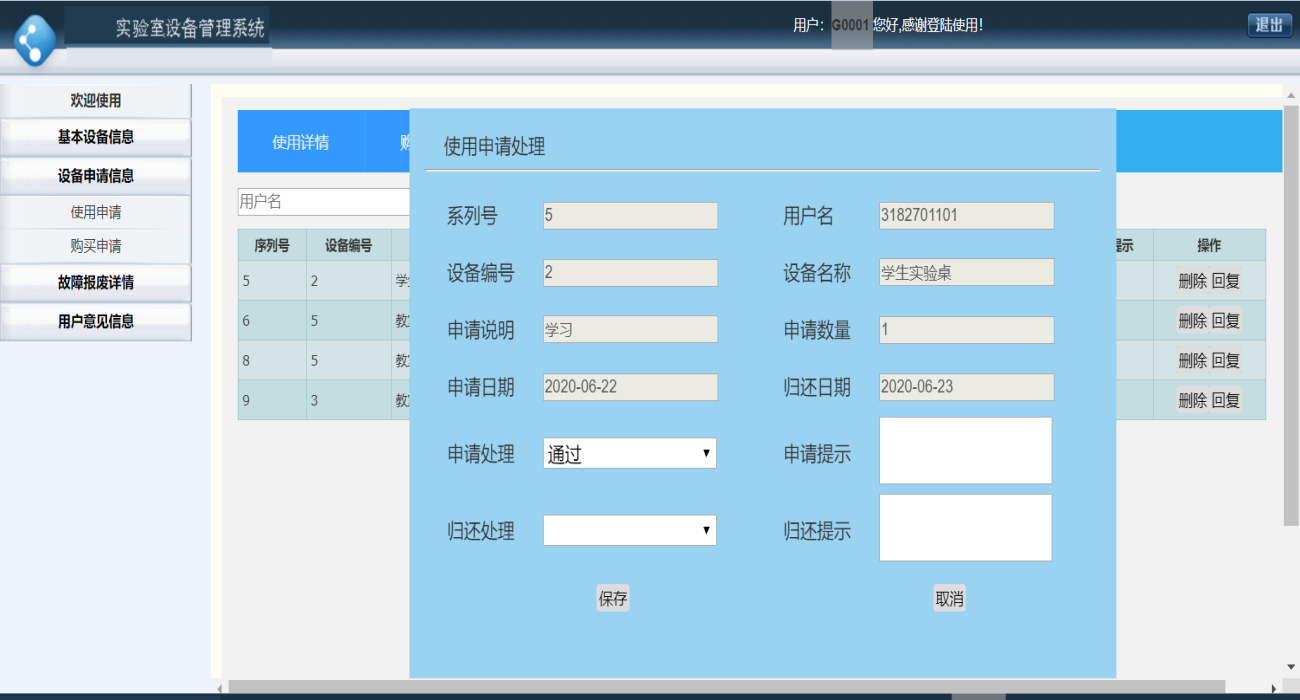This screenshot has height=700, width=1300.
Task: Click the 实验室设备管理系统 title text
Action: pos(190,29)
